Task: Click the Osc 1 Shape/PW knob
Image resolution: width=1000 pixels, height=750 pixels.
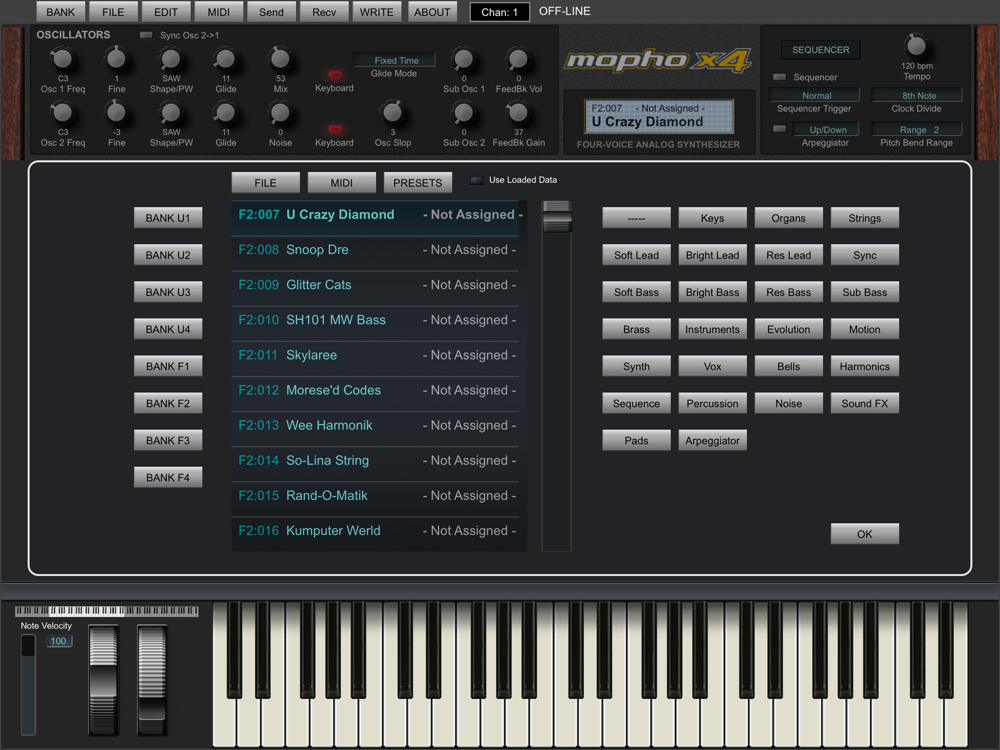Action: pos(170,59)
